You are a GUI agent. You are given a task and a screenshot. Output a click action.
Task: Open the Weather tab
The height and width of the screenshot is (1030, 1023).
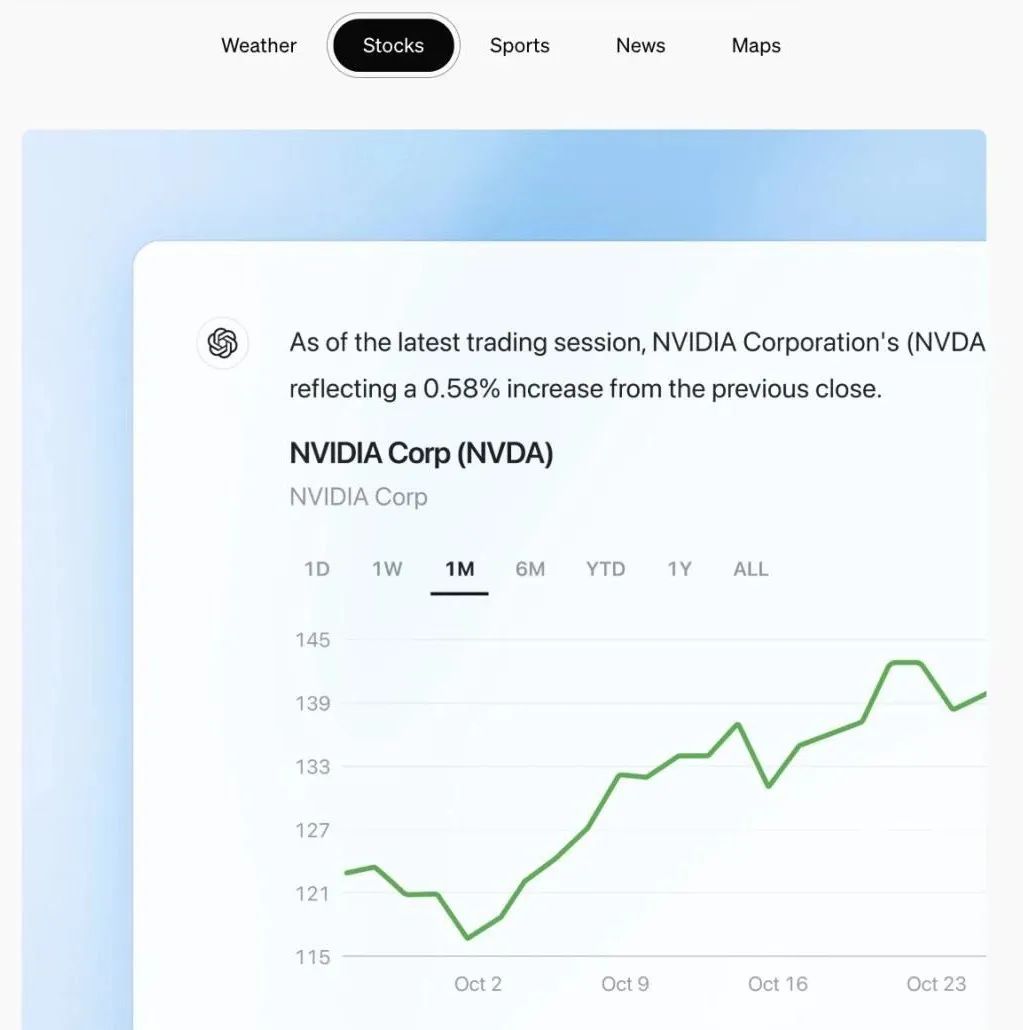259,45
